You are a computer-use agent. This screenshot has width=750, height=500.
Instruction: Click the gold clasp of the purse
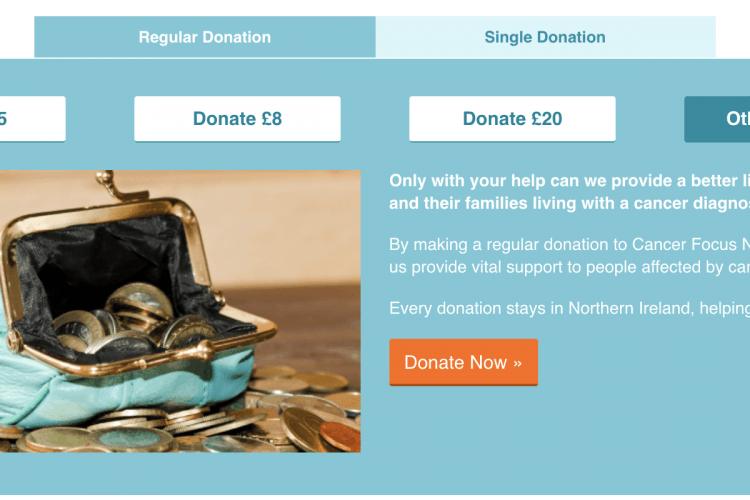[x=111, y=186]
